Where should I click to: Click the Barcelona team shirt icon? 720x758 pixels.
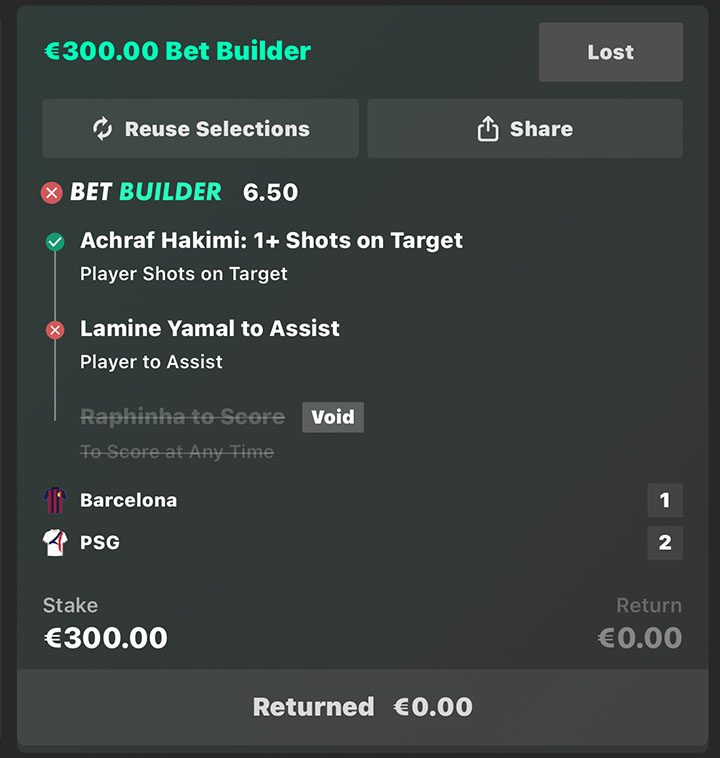click(x=54, y=500)
